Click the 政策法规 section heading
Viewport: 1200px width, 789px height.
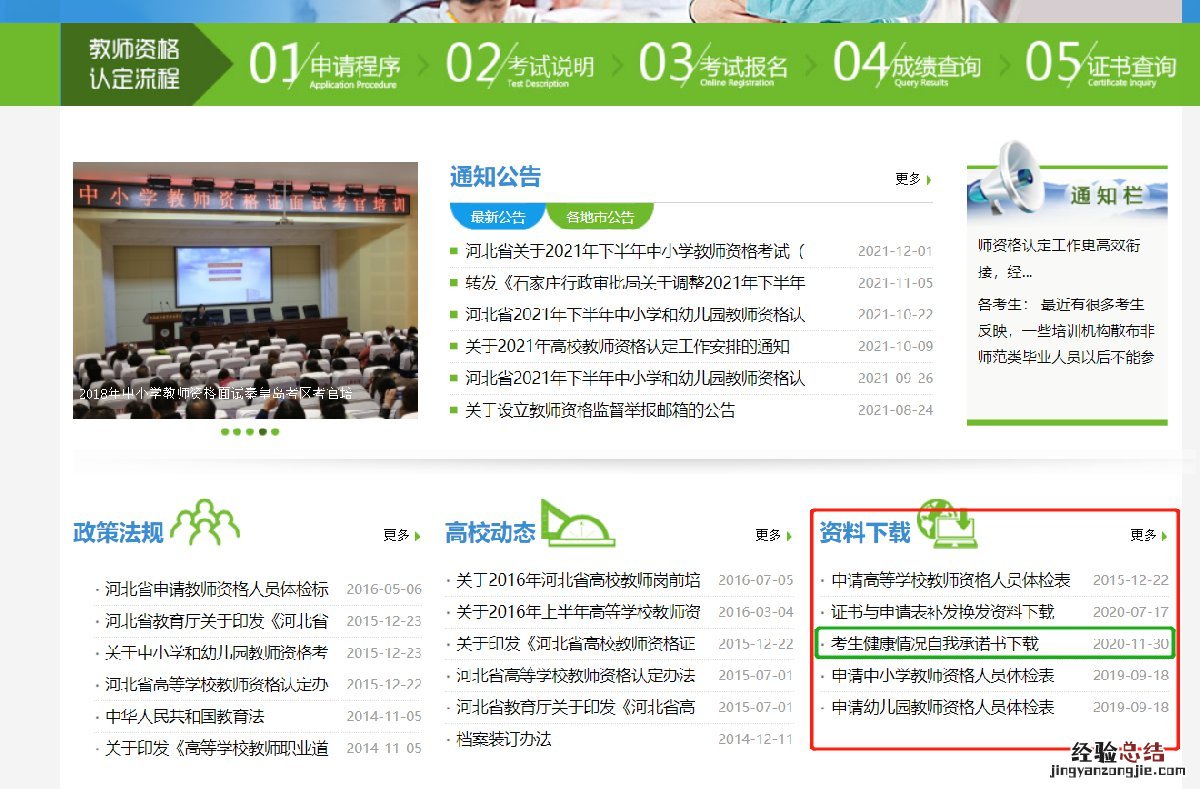pyautogui.click(x=118, y=532)
